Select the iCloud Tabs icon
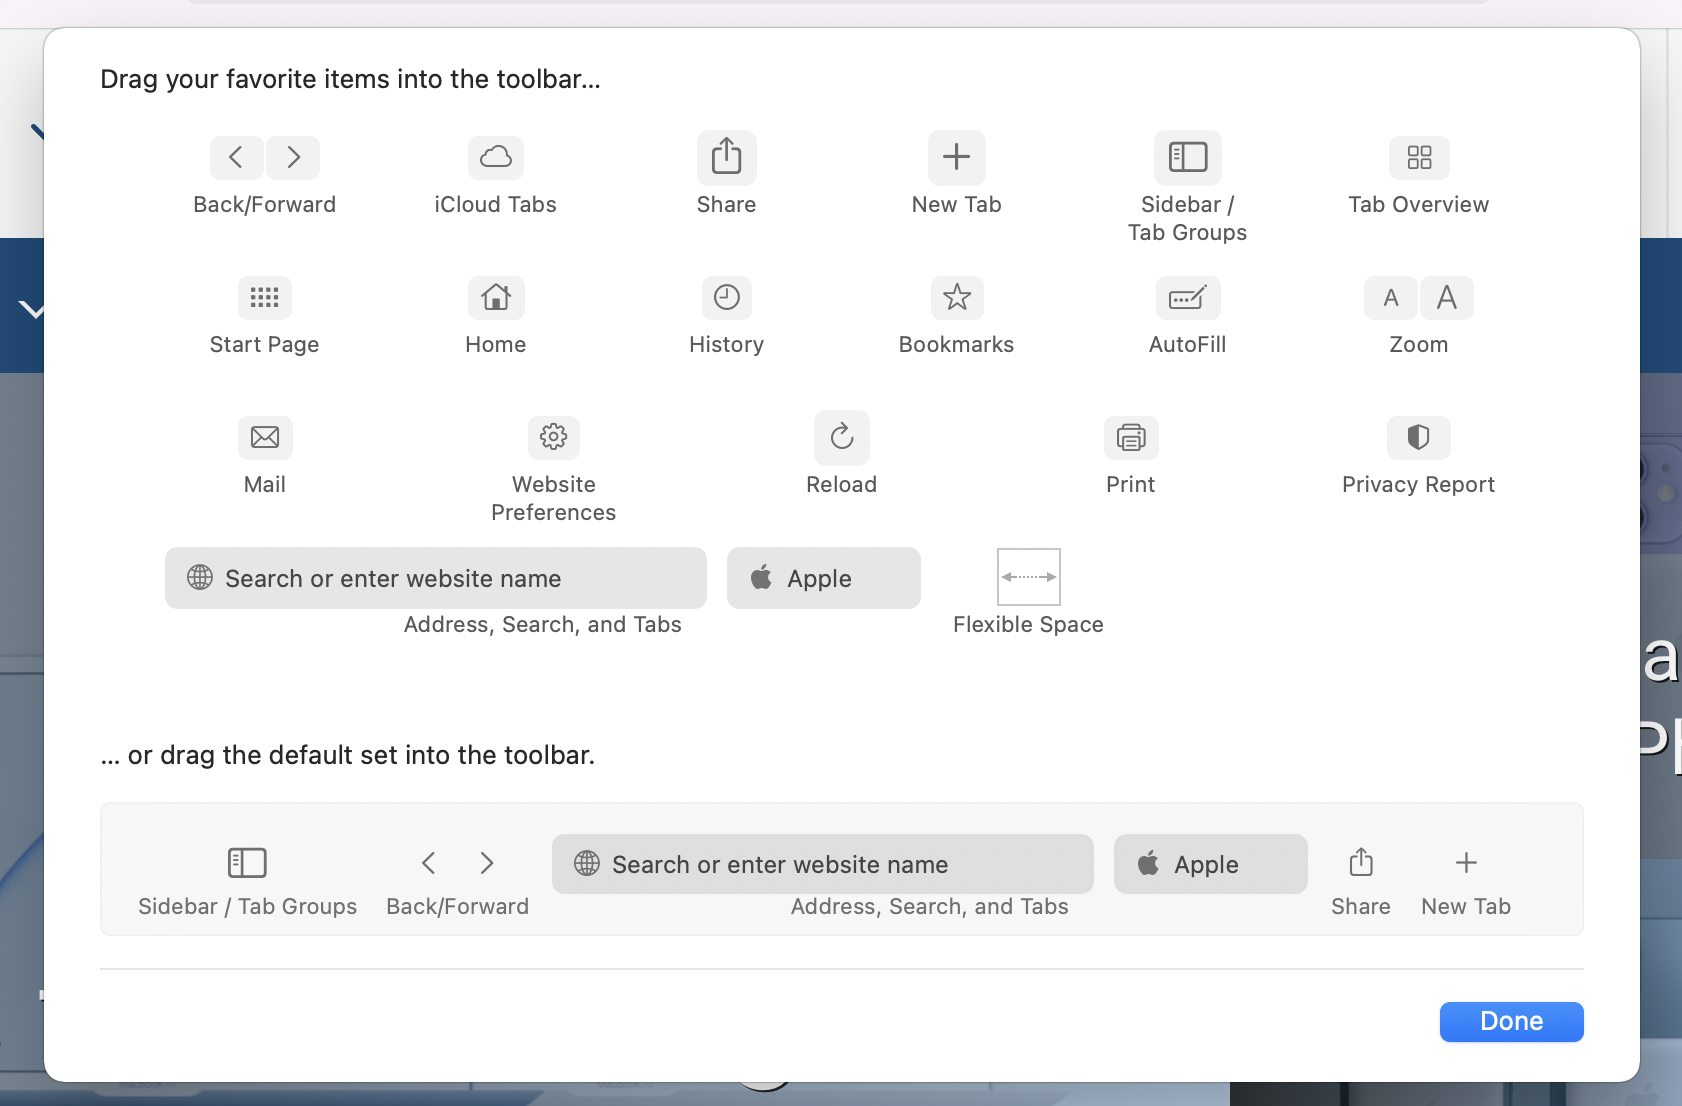This screenshot has height=1106, width=1682. point(495,157)
